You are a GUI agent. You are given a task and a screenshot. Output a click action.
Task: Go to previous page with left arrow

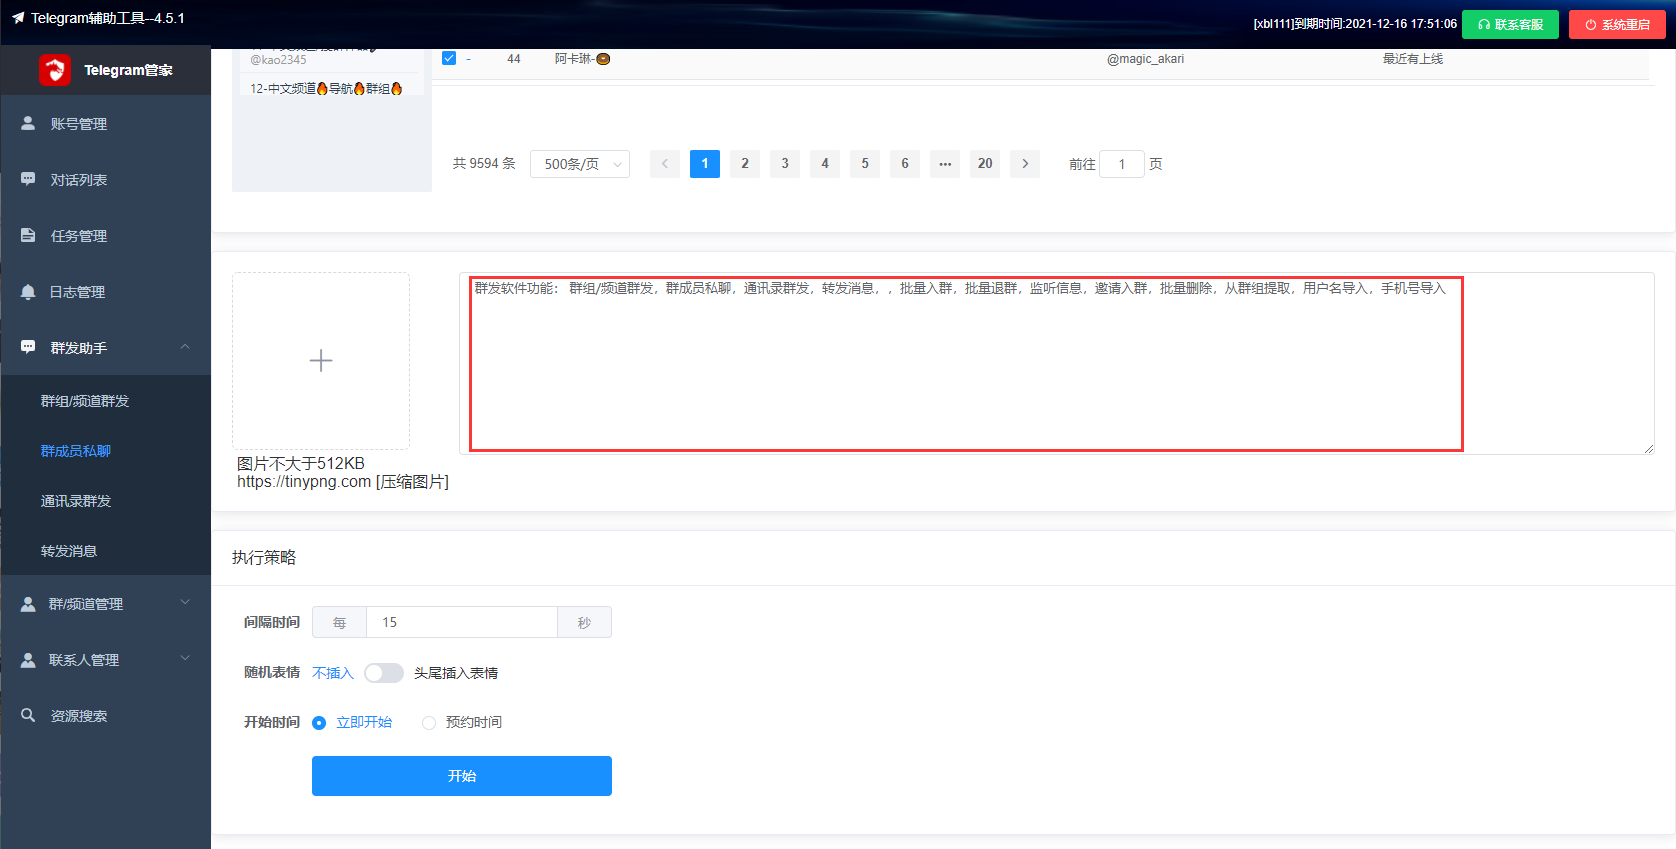[665, 164]
